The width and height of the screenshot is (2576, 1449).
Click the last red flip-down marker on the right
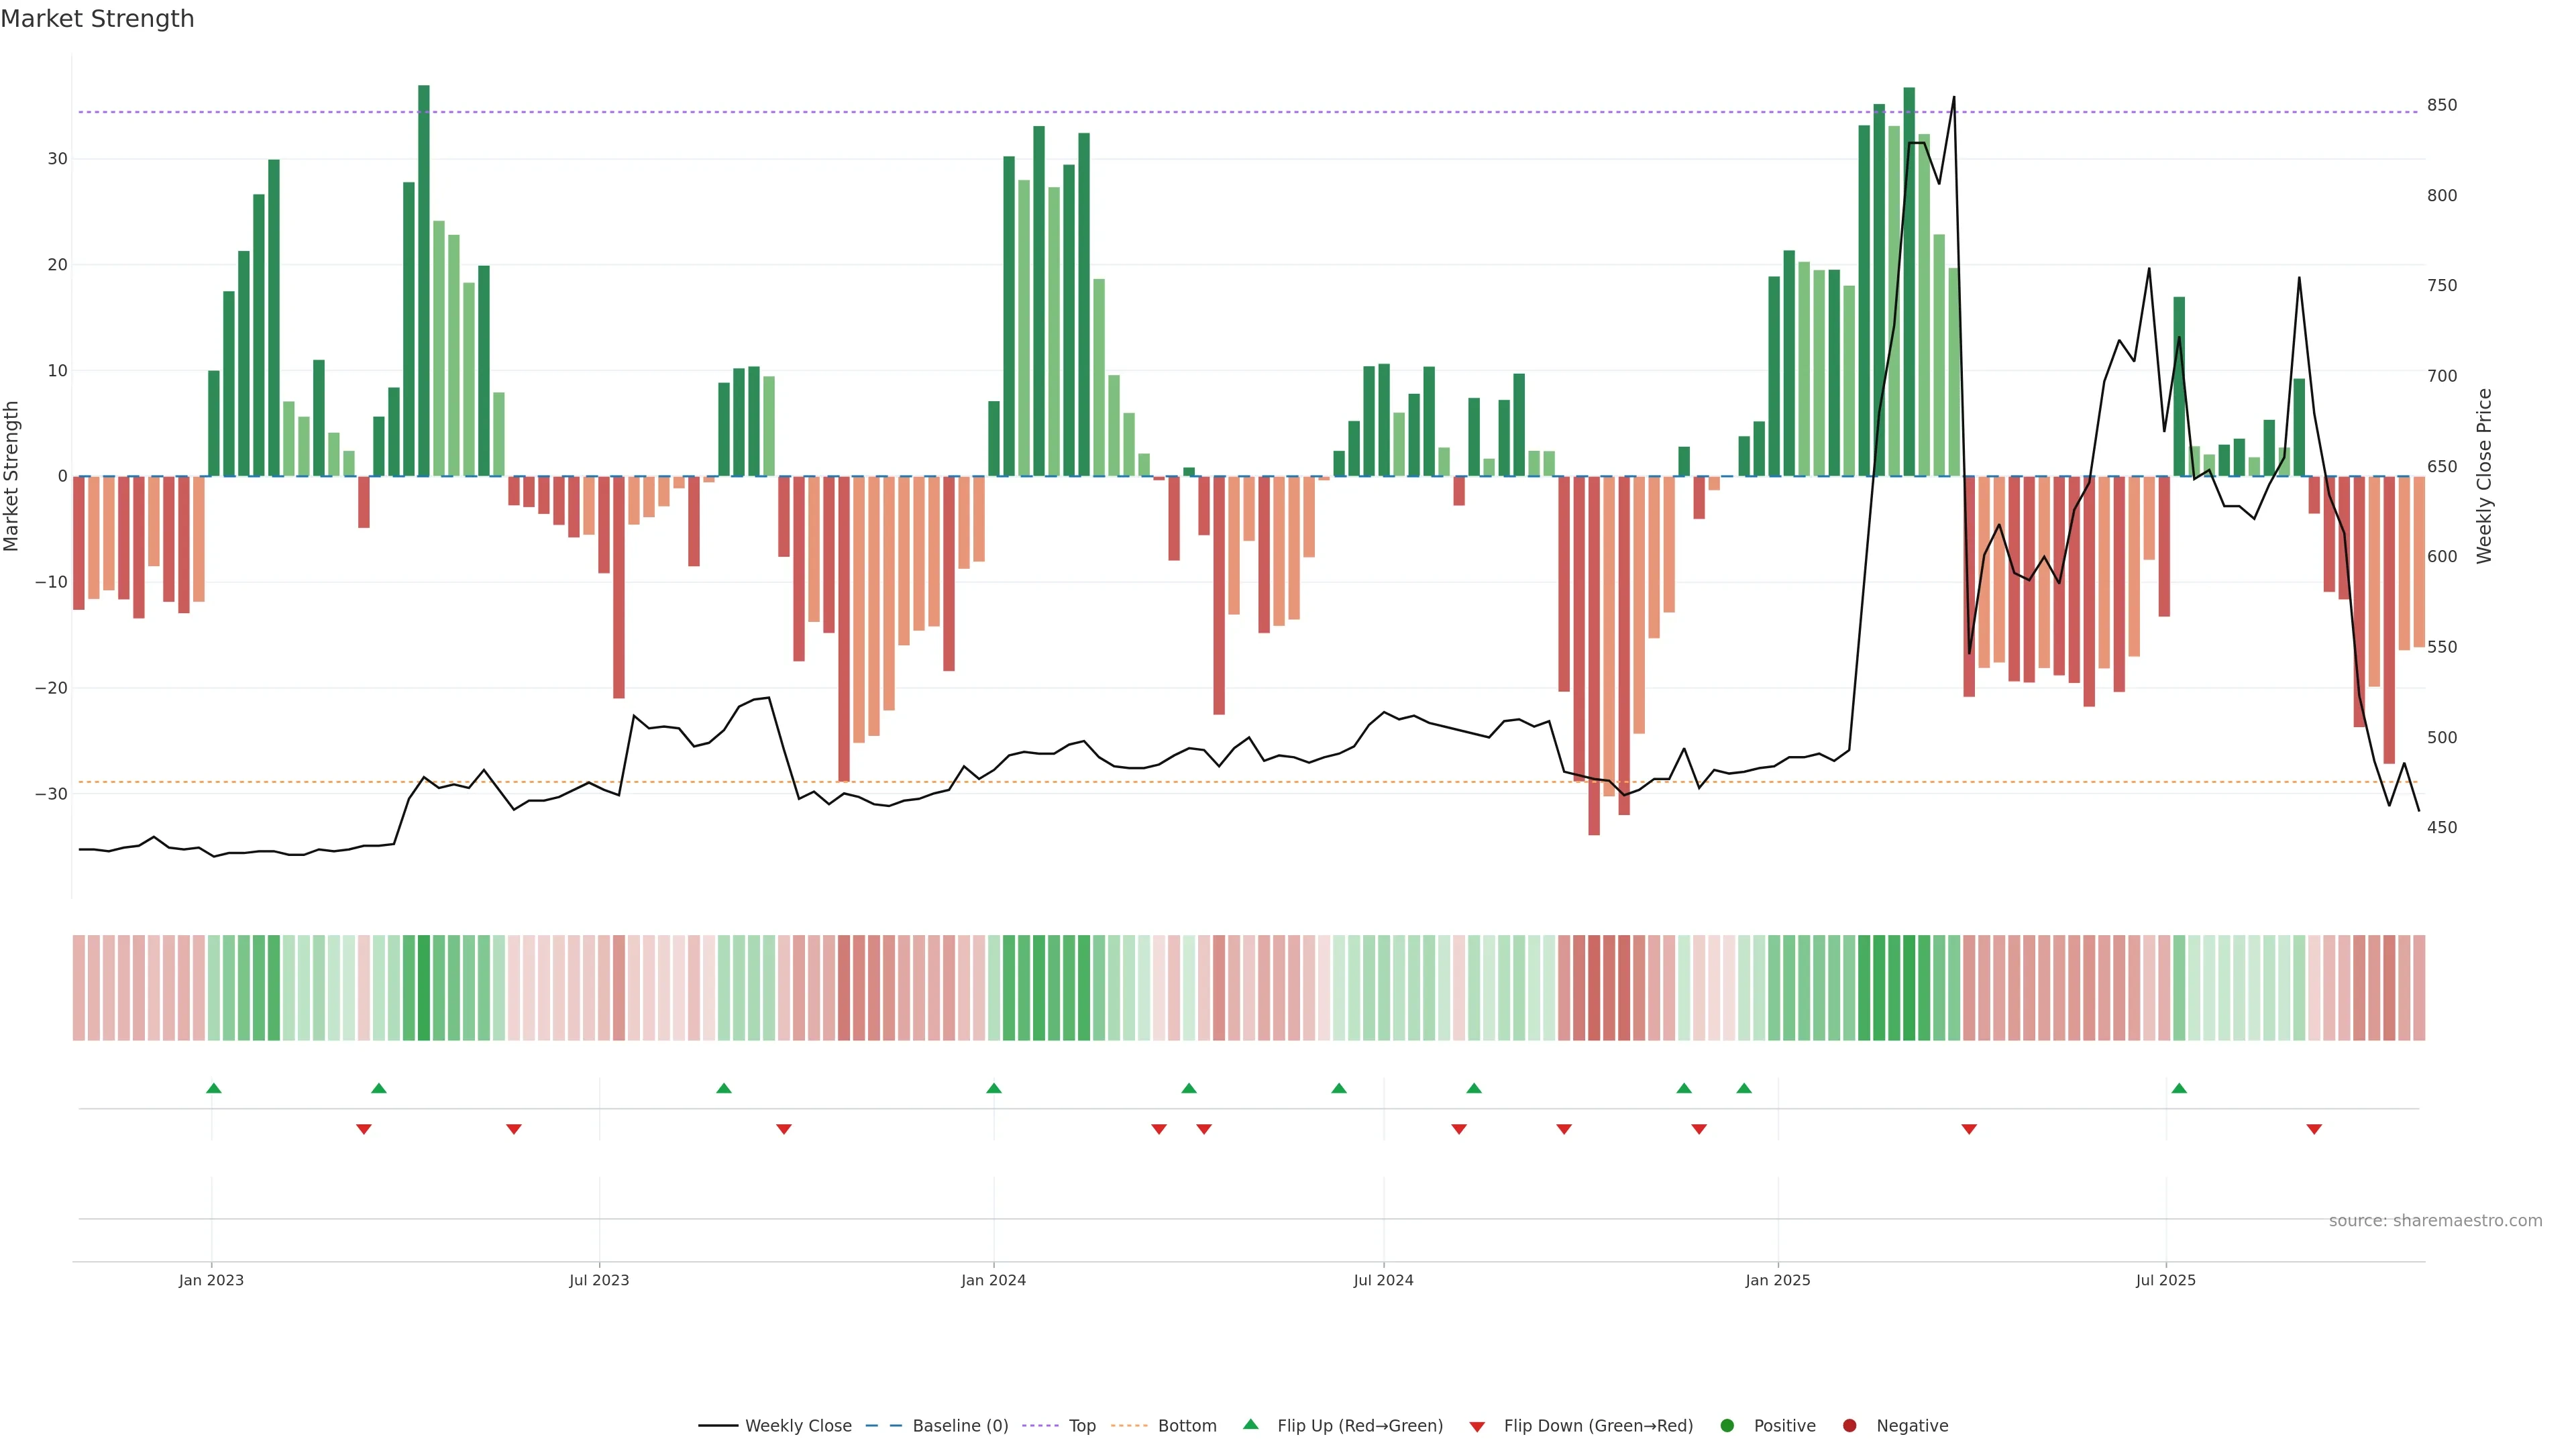pyautogui.click(x=2314, y=1129)
